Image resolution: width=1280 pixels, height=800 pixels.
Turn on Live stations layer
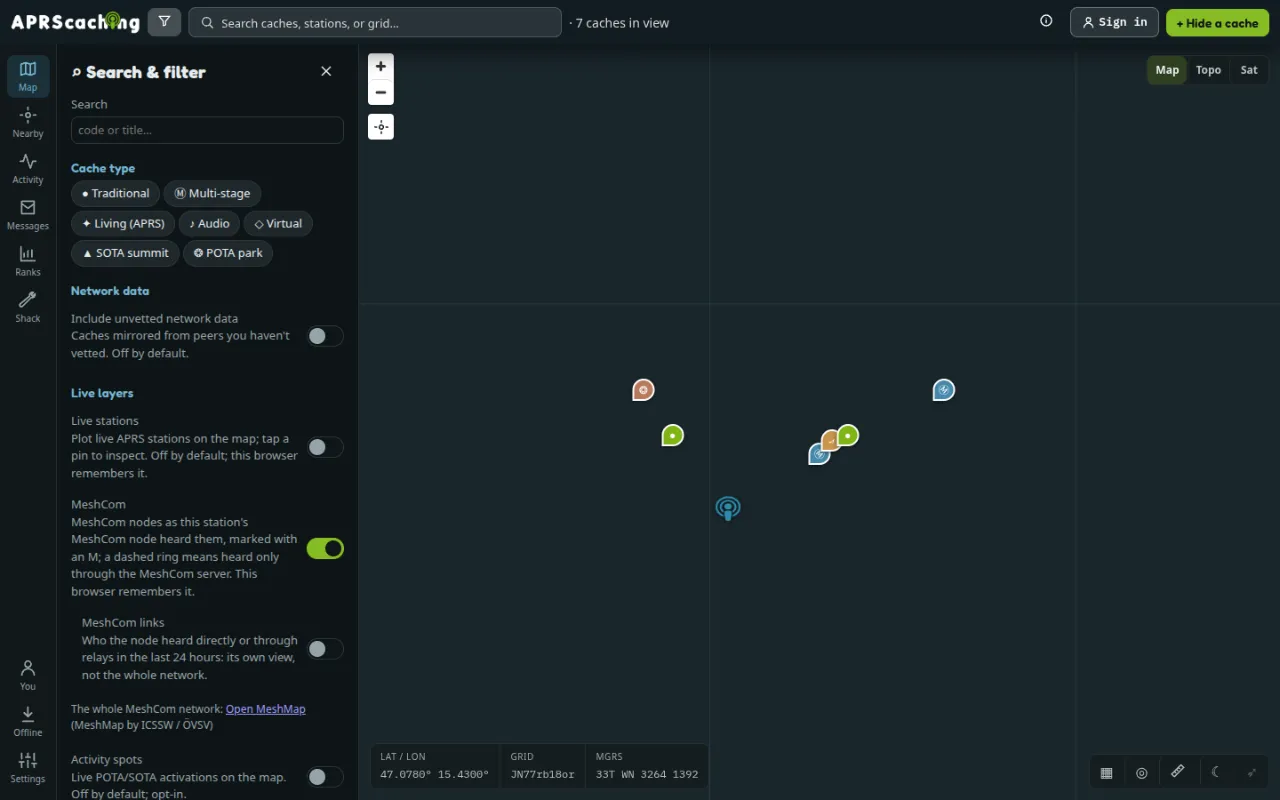[x=325, y=447]
